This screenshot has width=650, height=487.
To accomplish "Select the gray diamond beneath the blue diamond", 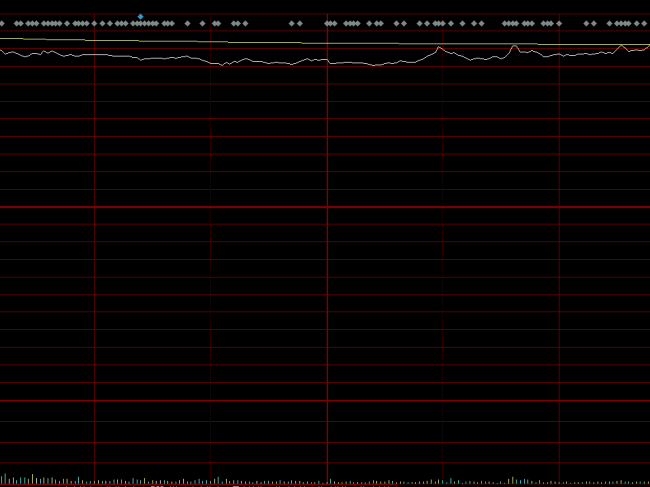I will pos(141,24).
